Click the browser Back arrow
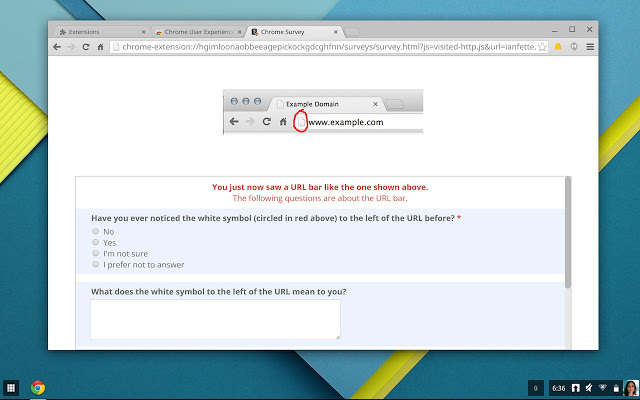640x400 pixels. (x=57, y=47)
